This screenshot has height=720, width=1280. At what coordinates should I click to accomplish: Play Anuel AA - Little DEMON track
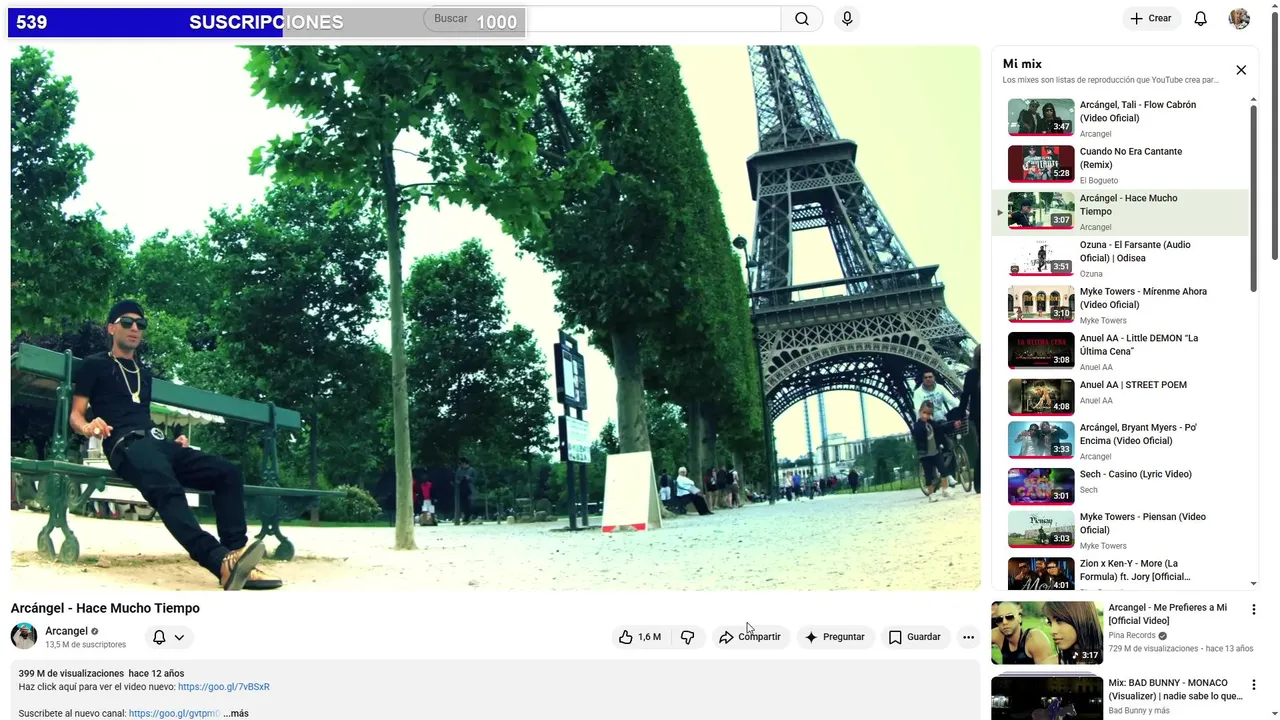point(1120,351)
